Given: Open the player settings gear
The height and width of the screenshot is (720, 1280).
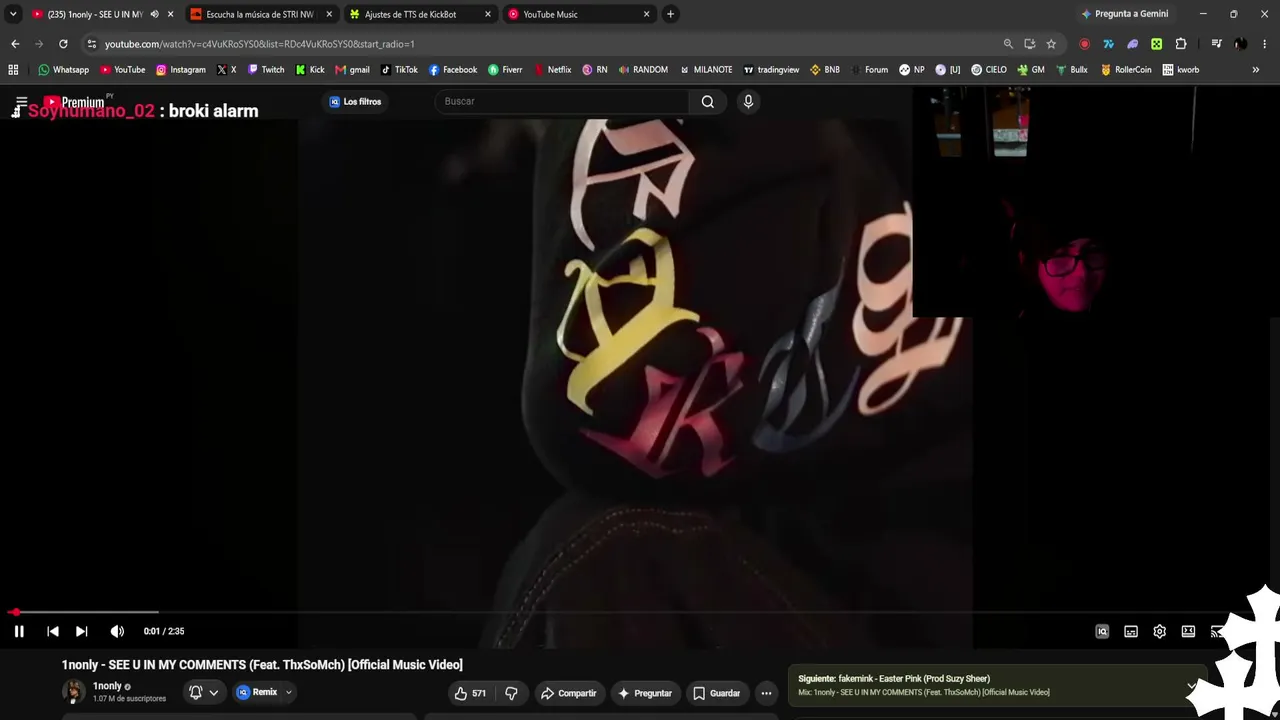Looking at the screenshot, I should tap(1159, 631).
